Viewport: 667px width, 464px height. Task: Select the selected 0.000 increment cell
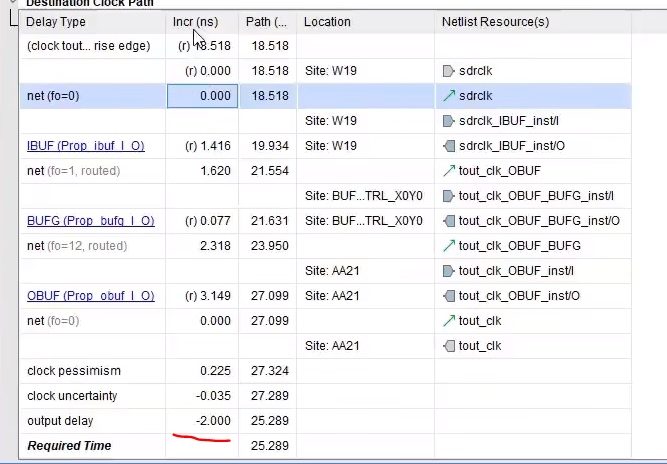pyautogui.click(x=202, y=96)
